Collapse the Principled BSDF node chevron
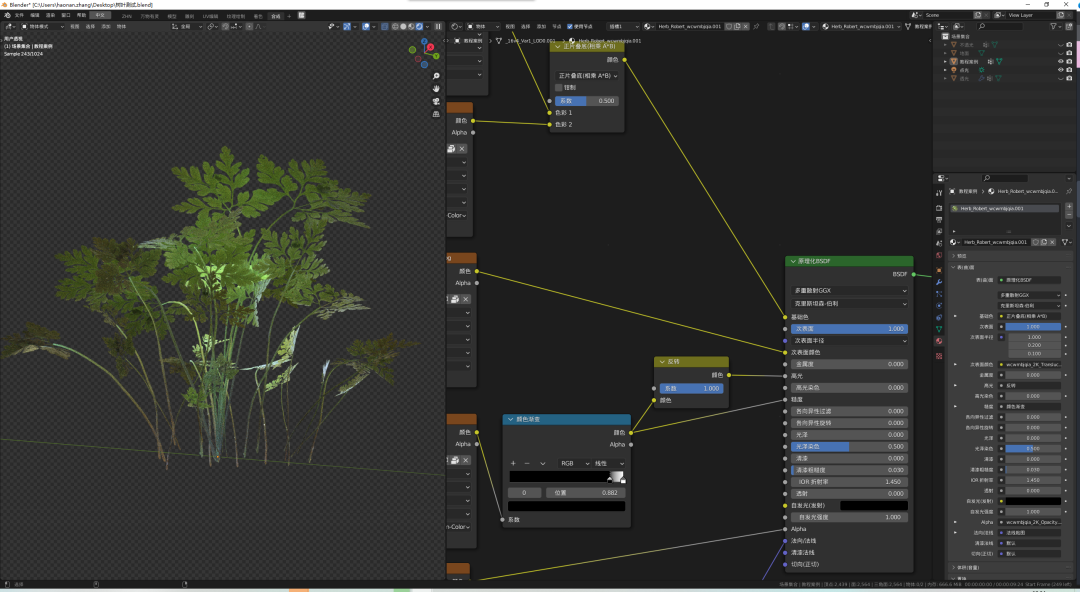 [793, 261]
